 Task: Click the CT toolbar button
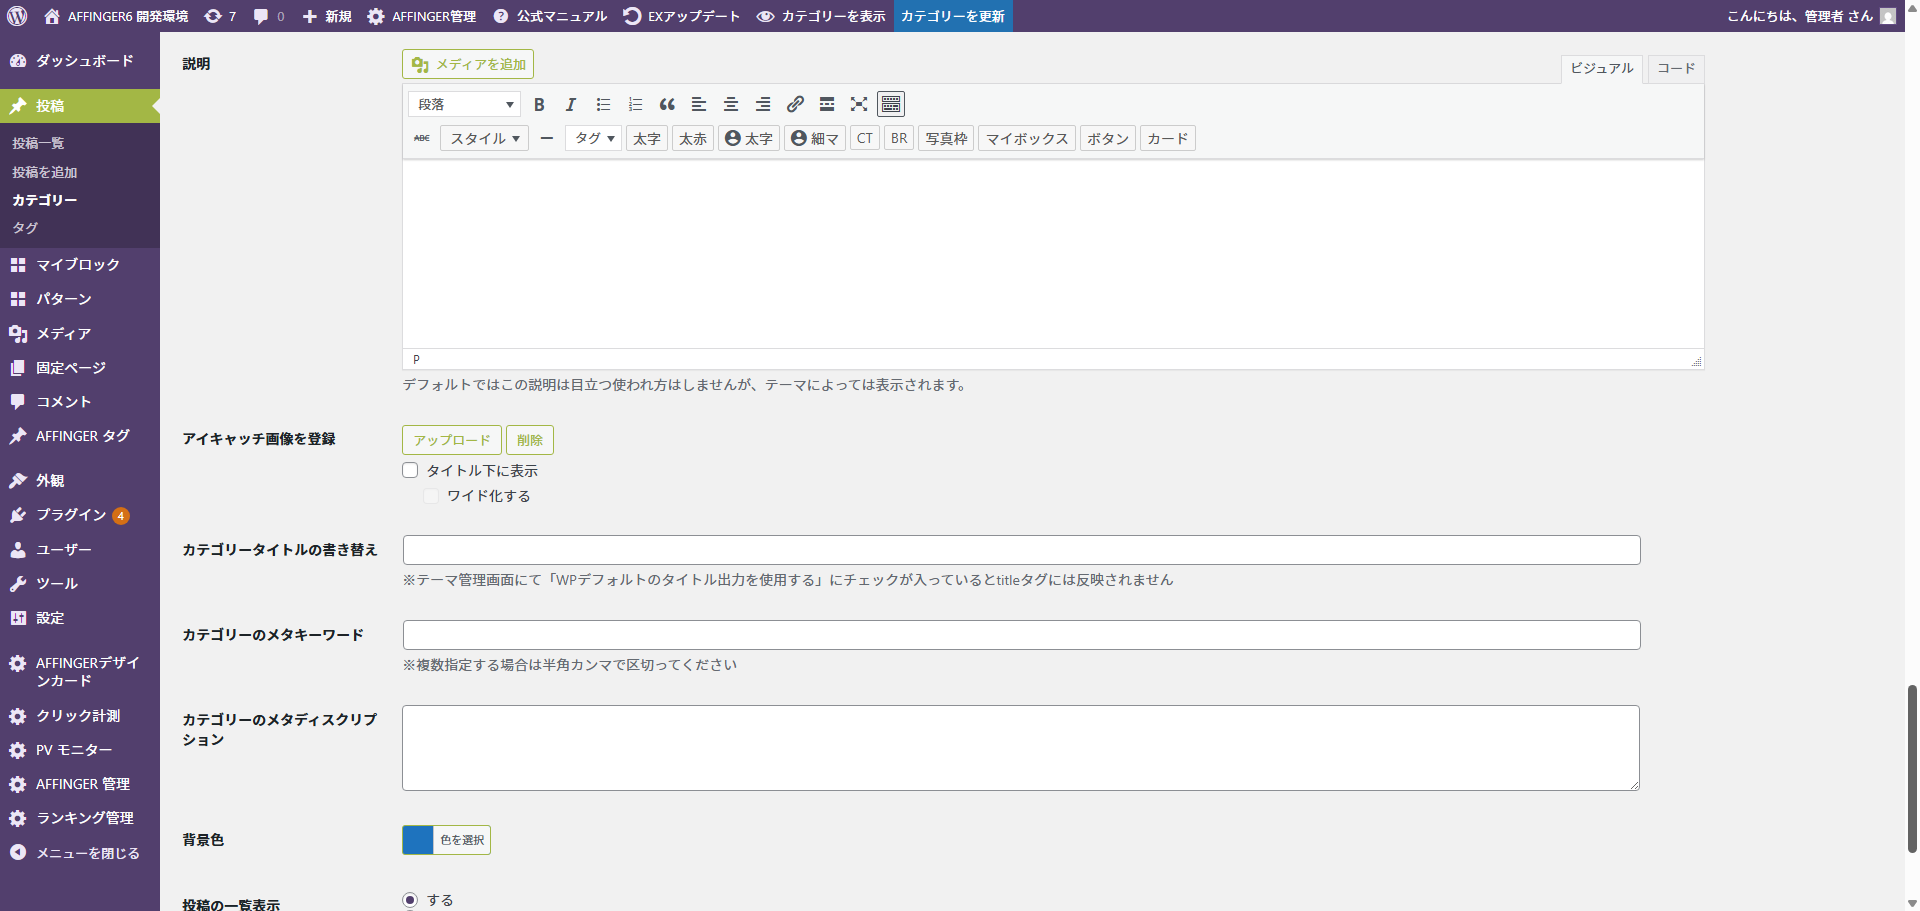click(865, 138)
